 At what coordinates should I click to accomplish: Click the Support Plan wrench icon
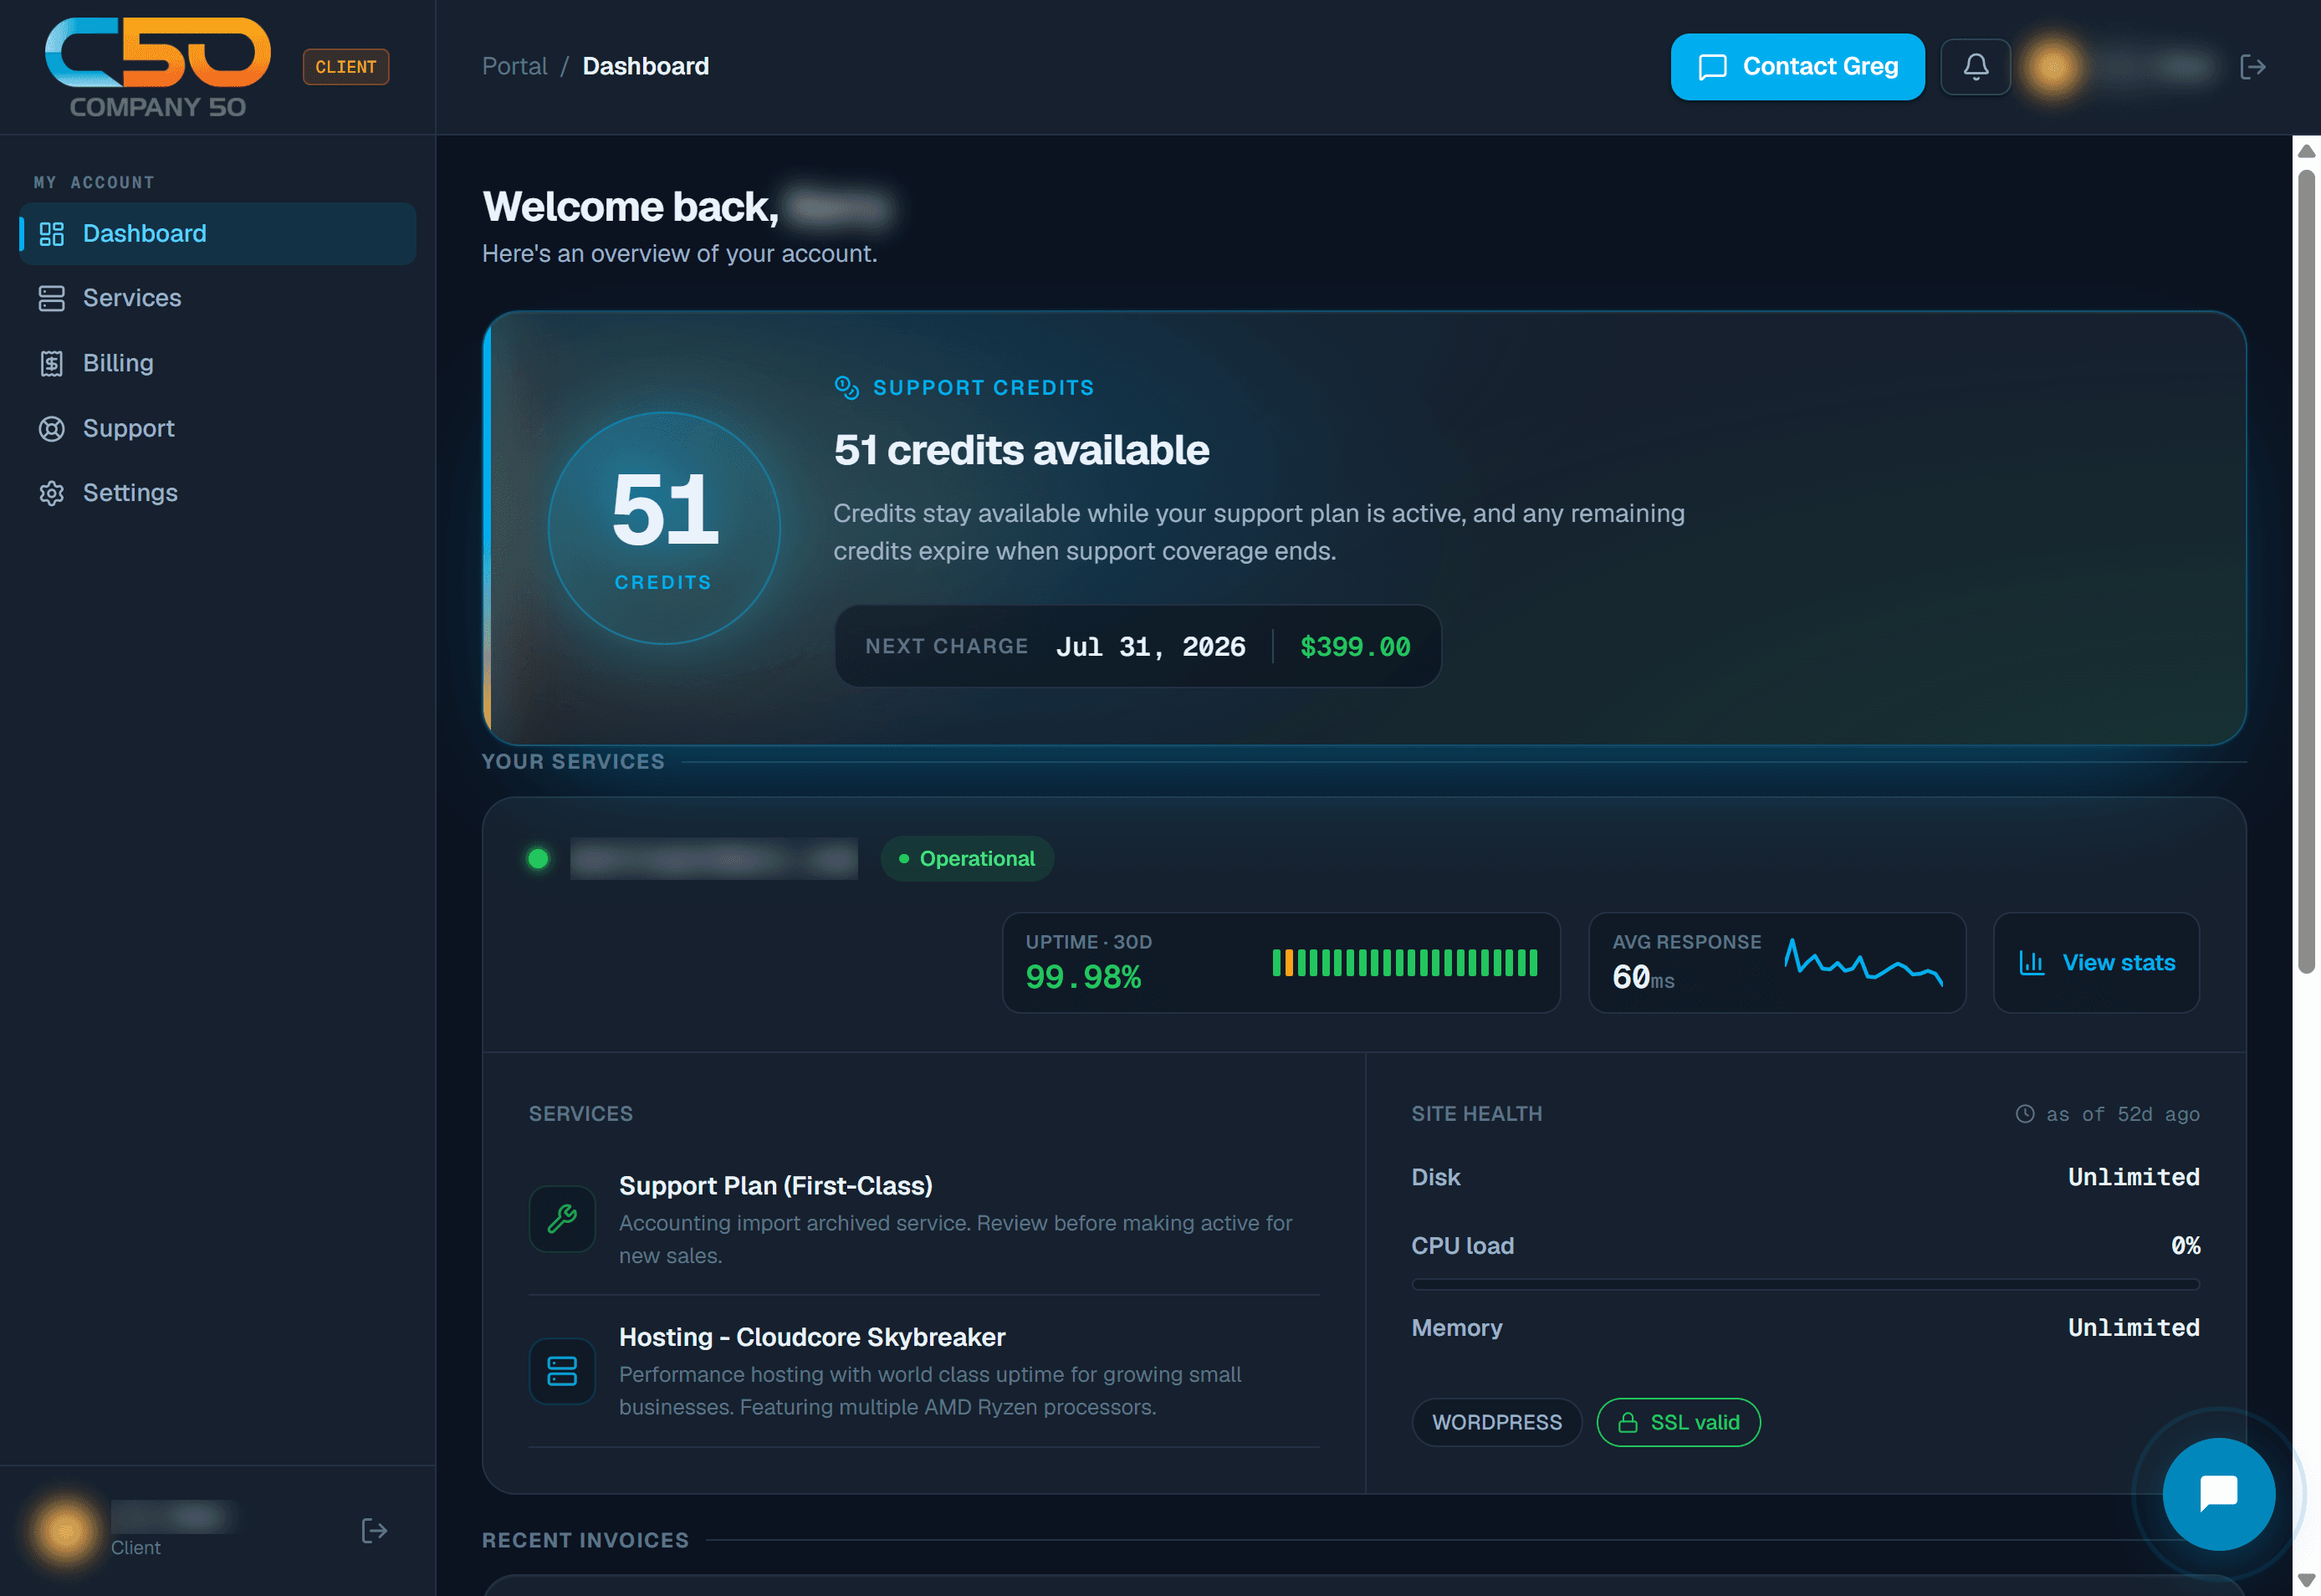click(x=562, y=1218)
